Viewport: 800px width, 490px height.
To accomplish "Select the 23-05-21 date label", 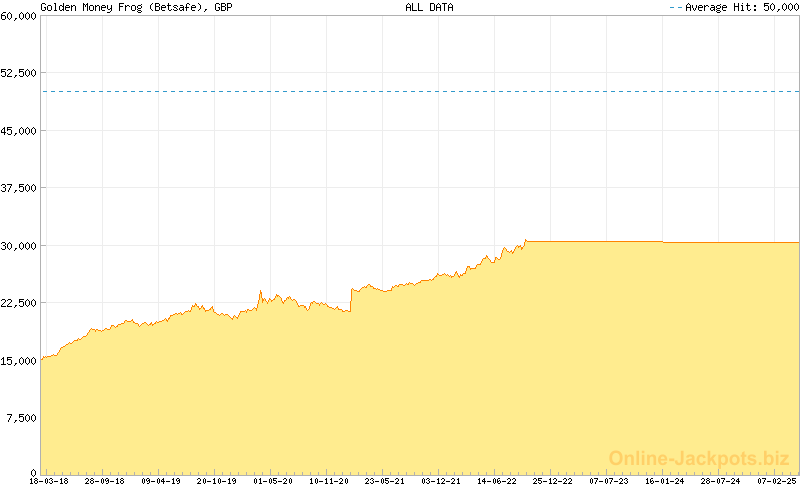I will (385, 481).
